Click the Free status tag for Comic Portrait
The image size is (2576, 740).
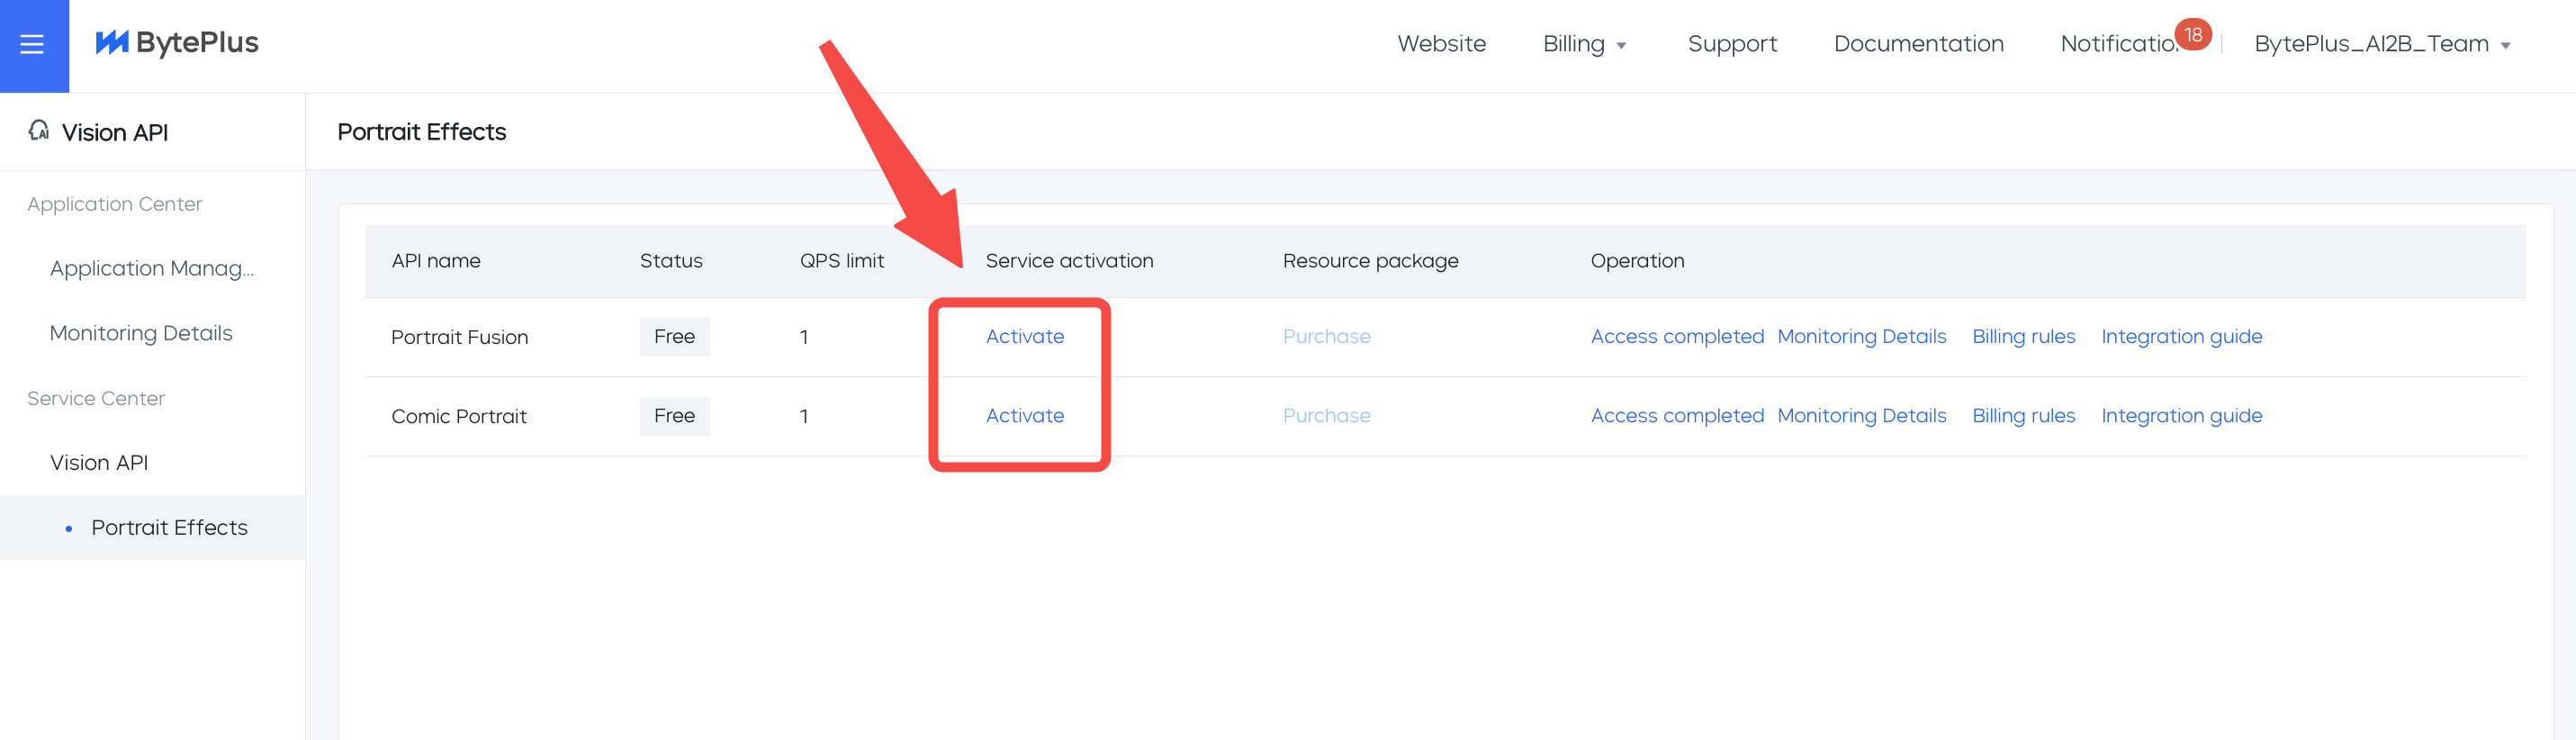[675, 415]
